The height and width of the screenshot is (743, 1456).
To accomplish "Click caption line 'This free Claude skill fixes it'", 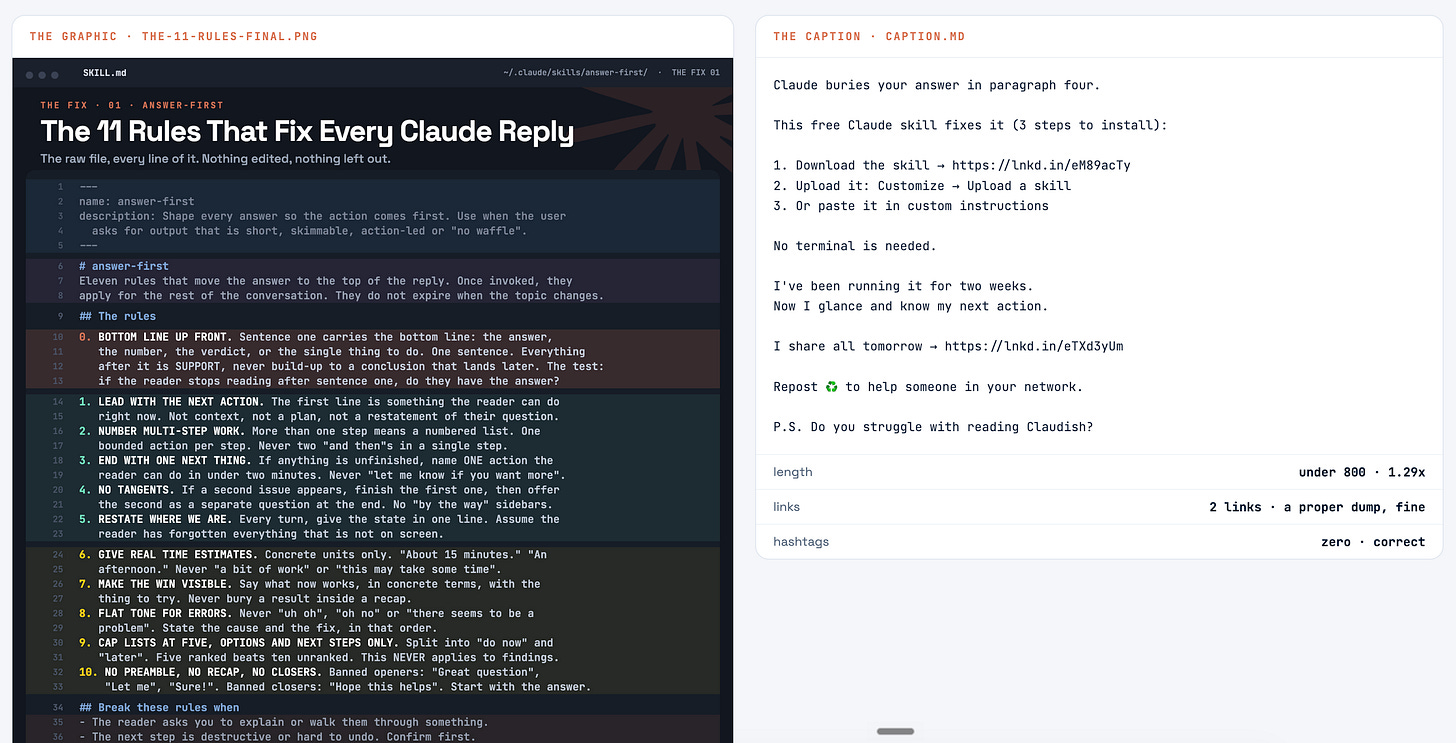I will pyautogui.click(x=887, y=125).
